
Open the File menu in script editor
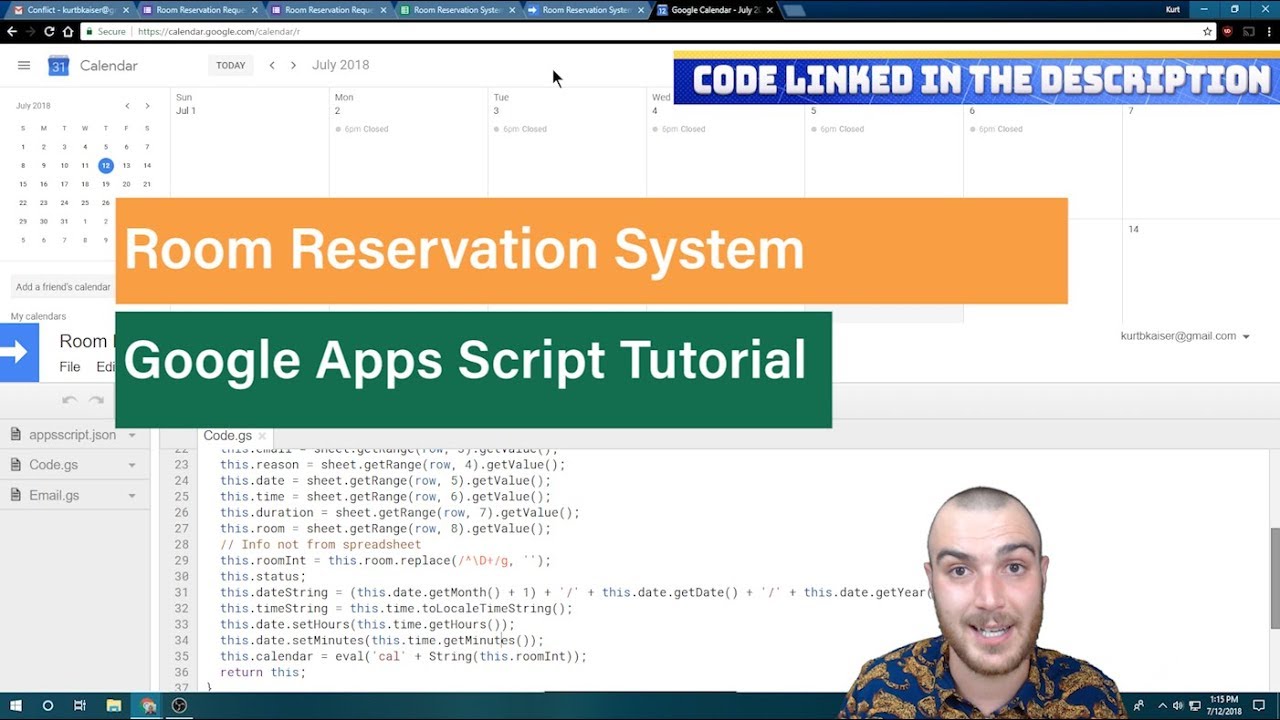click(70, 367)
